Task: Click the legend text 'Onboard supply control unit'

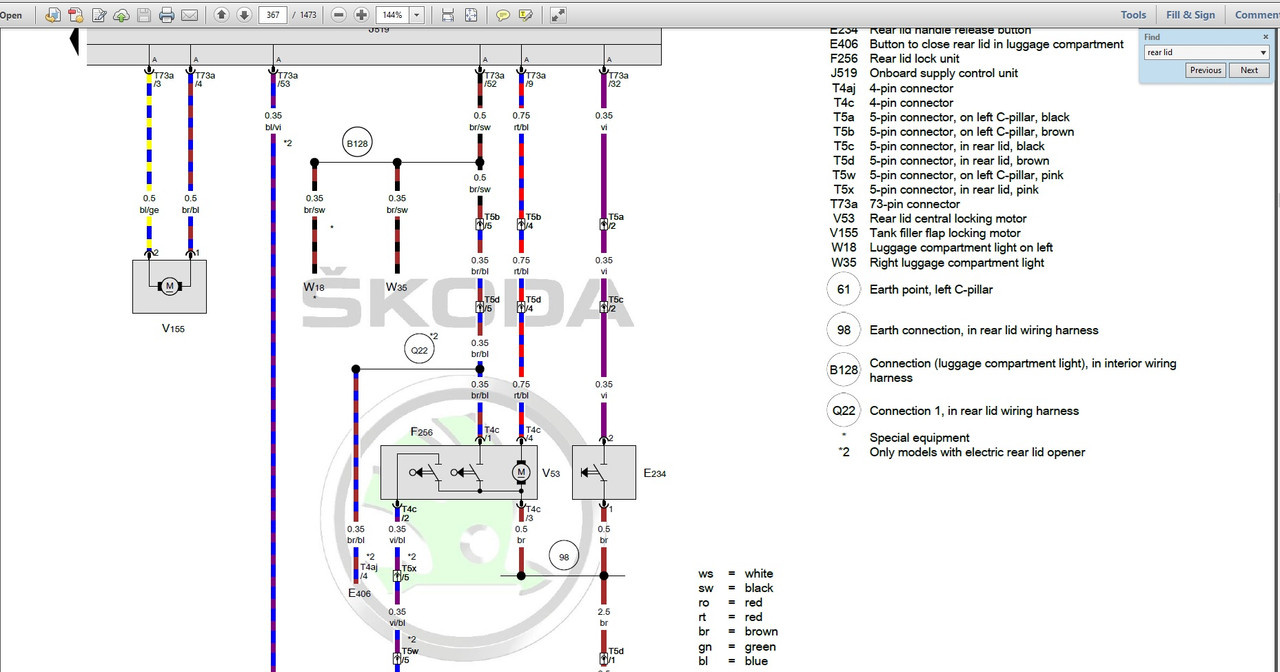Action: coord(944,73)
